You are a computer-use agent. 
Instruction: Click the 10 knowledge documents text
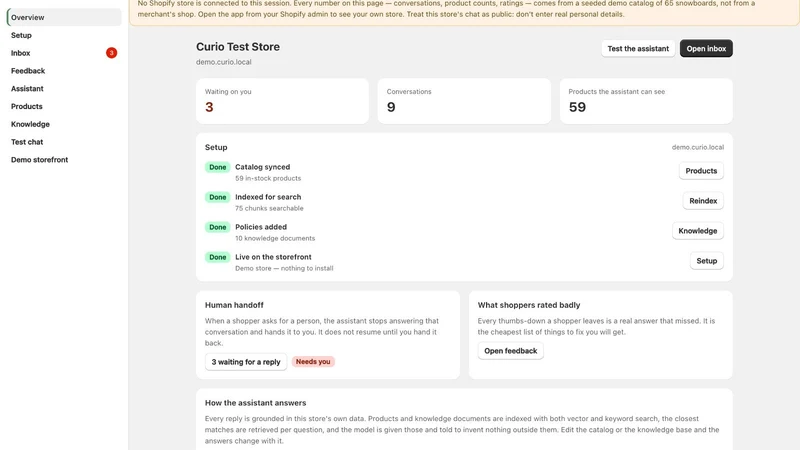coord(275,239)
